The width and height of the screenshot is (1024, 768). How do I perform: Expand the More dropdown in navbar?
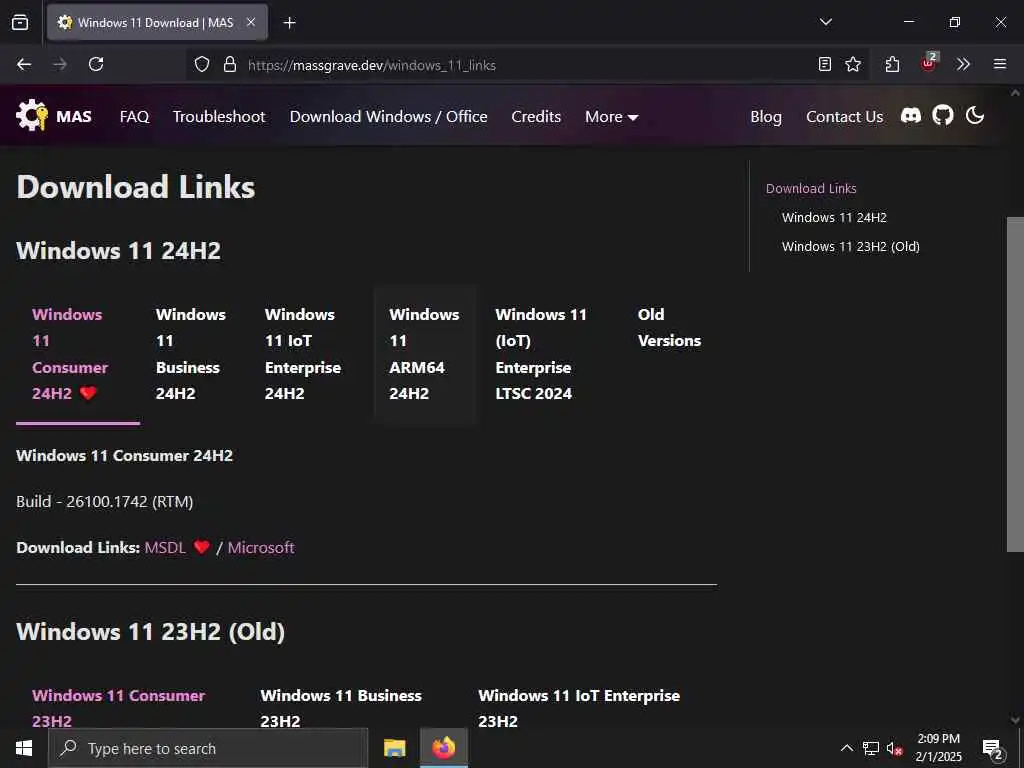(611, 116)
